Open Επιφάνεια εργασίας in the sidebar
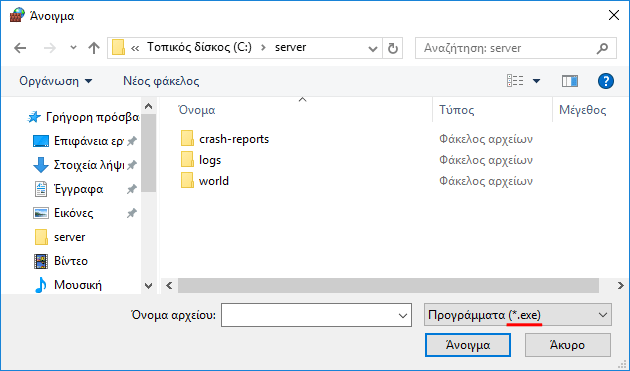 point(78,141)
